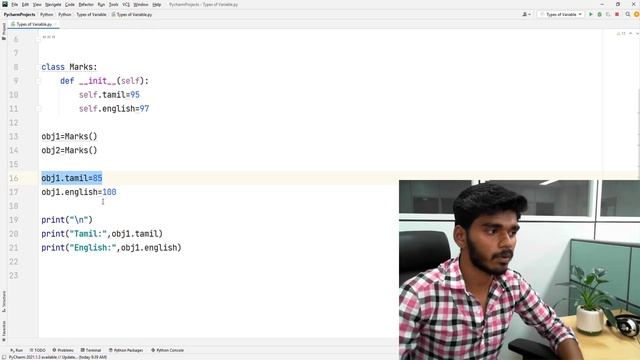
Task: Collapse the docstring fold marker on line 6
Action: [38, 39]
